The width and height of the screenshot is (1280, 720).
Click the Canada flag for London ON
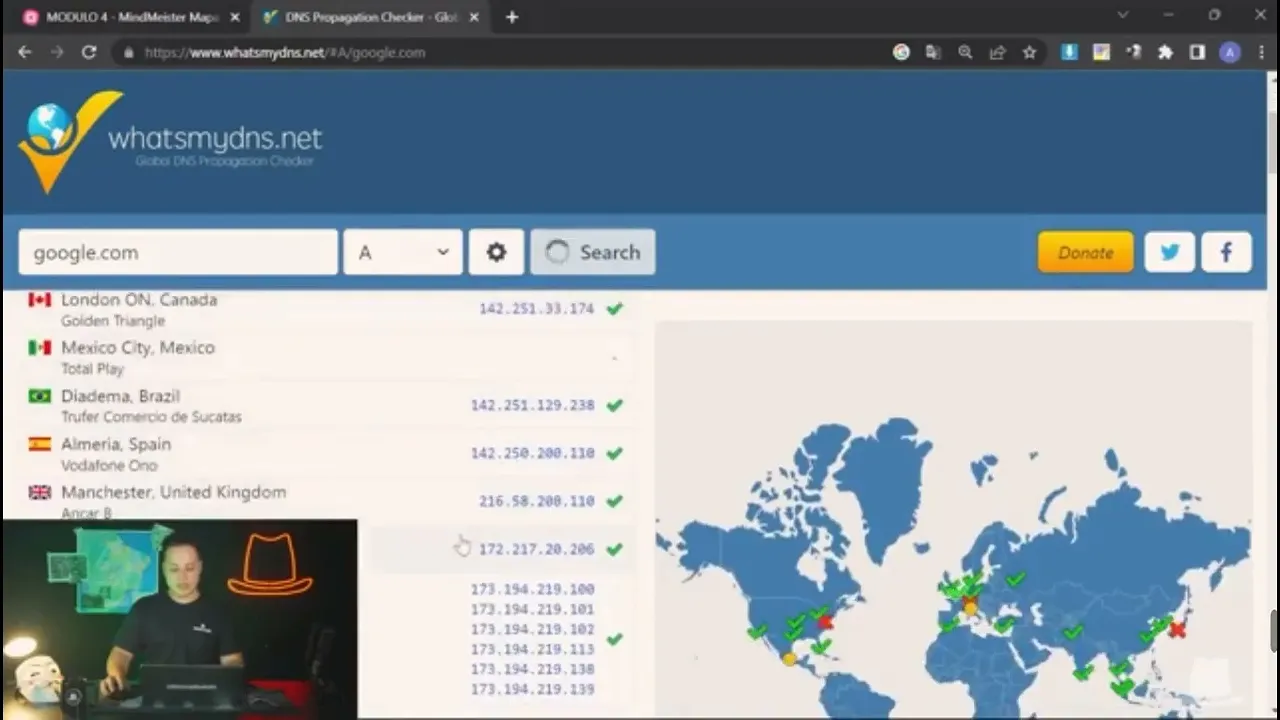click(39, 300)
